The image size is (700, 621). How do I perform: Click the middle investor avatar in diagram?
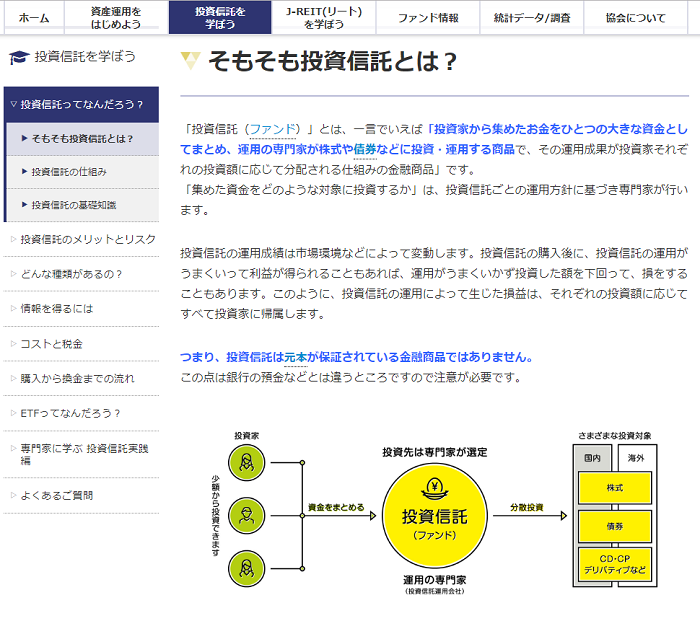coord(246,516)
